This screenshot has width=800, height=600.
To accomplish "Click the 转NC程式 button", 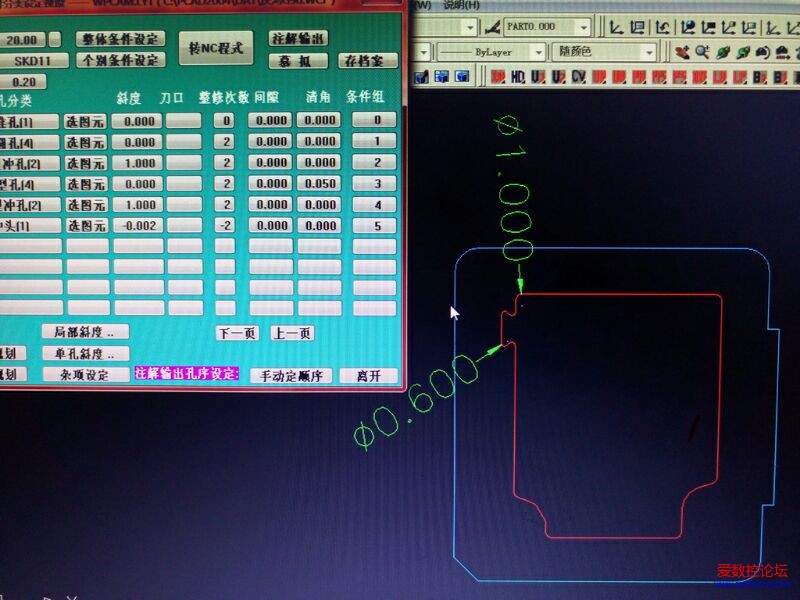I will (x=216, y=48).
